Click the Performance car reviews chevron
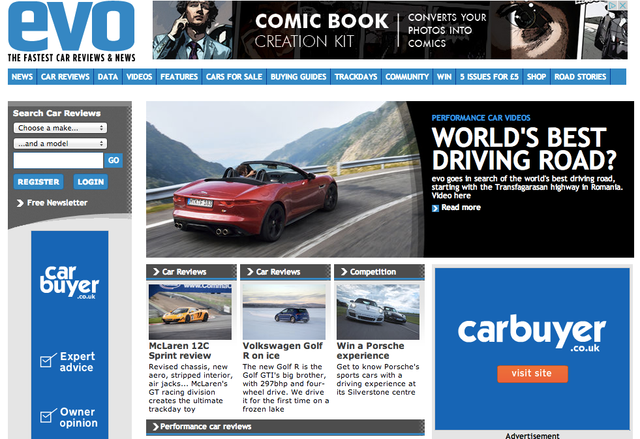640x439 pixels. click(x=156, y=427)
